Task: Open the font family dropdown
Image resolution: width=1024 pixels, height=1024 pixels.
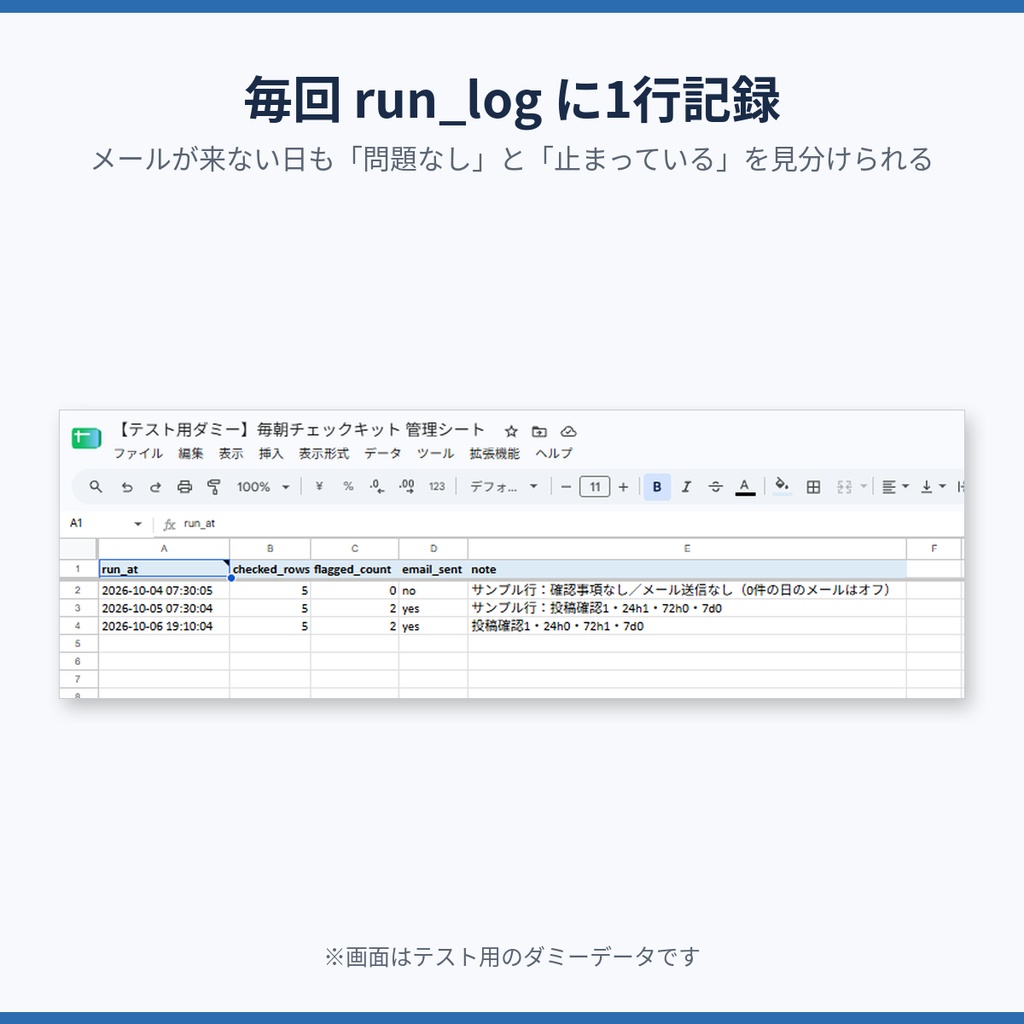Action: pos(504,487)
